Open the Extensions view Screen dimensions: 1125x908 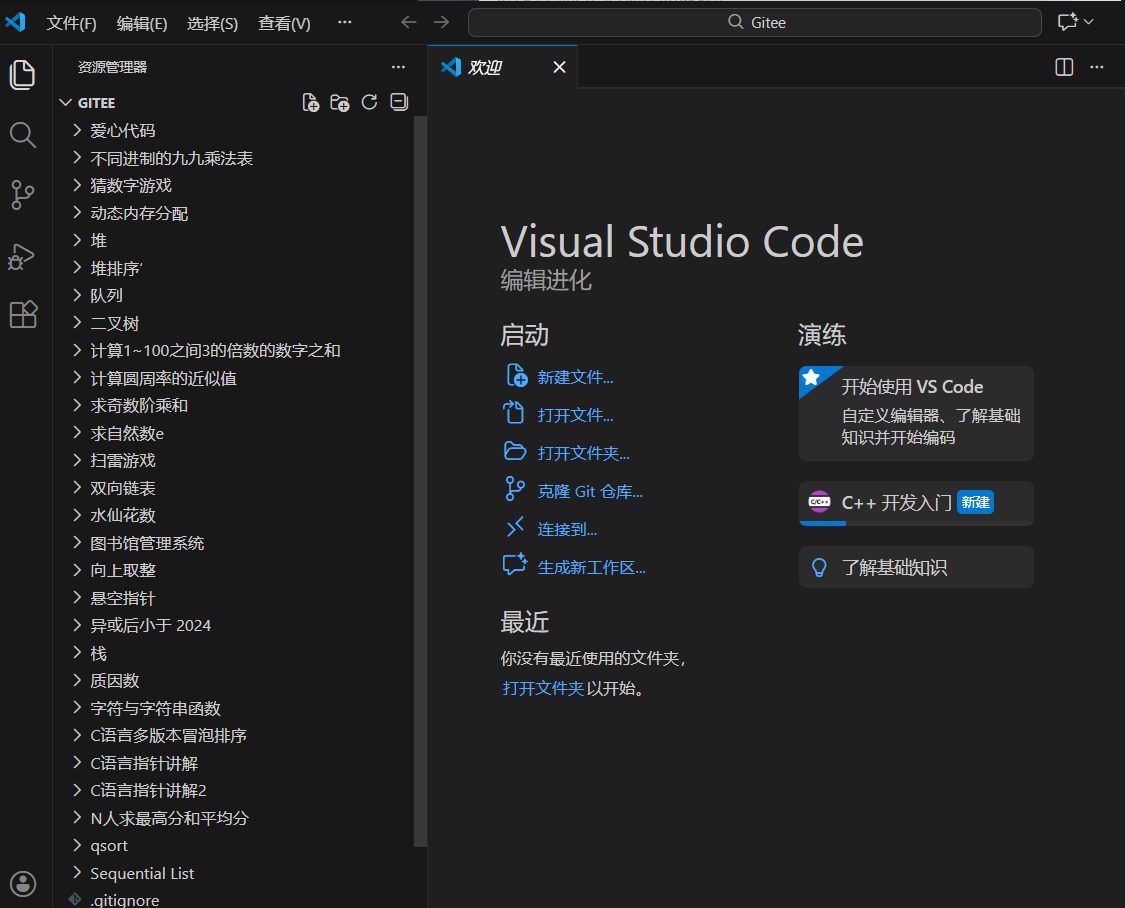(22, 314)
